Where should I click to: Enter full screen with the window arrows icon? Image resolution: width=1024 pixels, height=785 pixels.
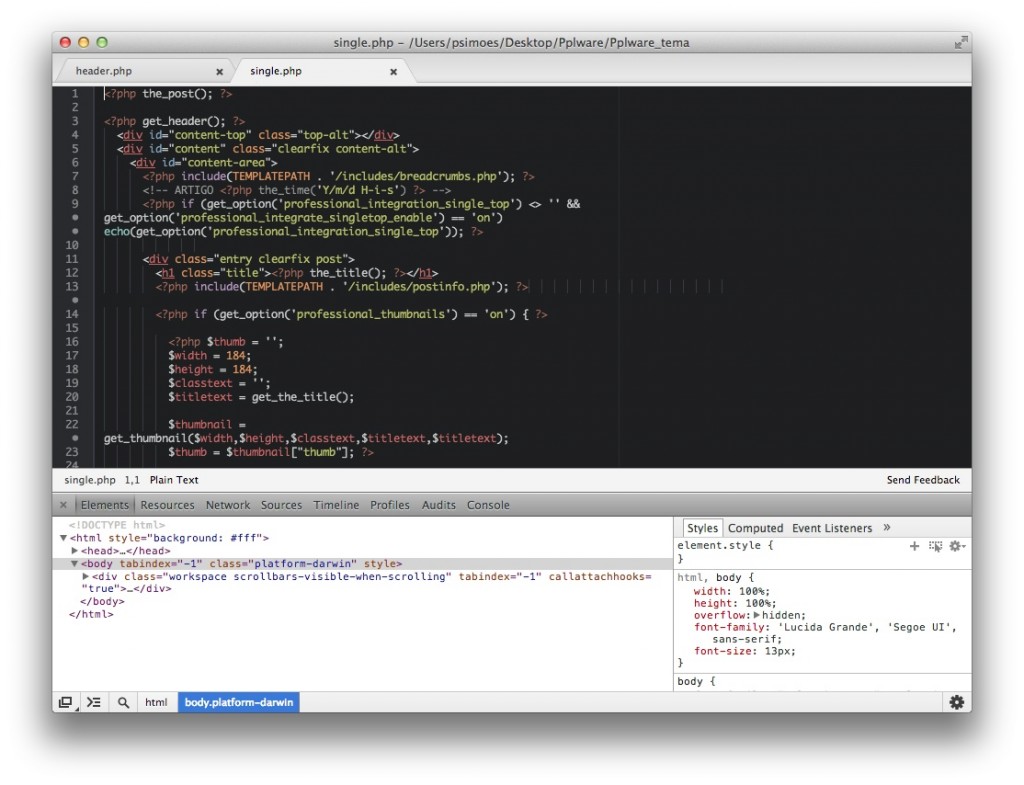[960, 42]
